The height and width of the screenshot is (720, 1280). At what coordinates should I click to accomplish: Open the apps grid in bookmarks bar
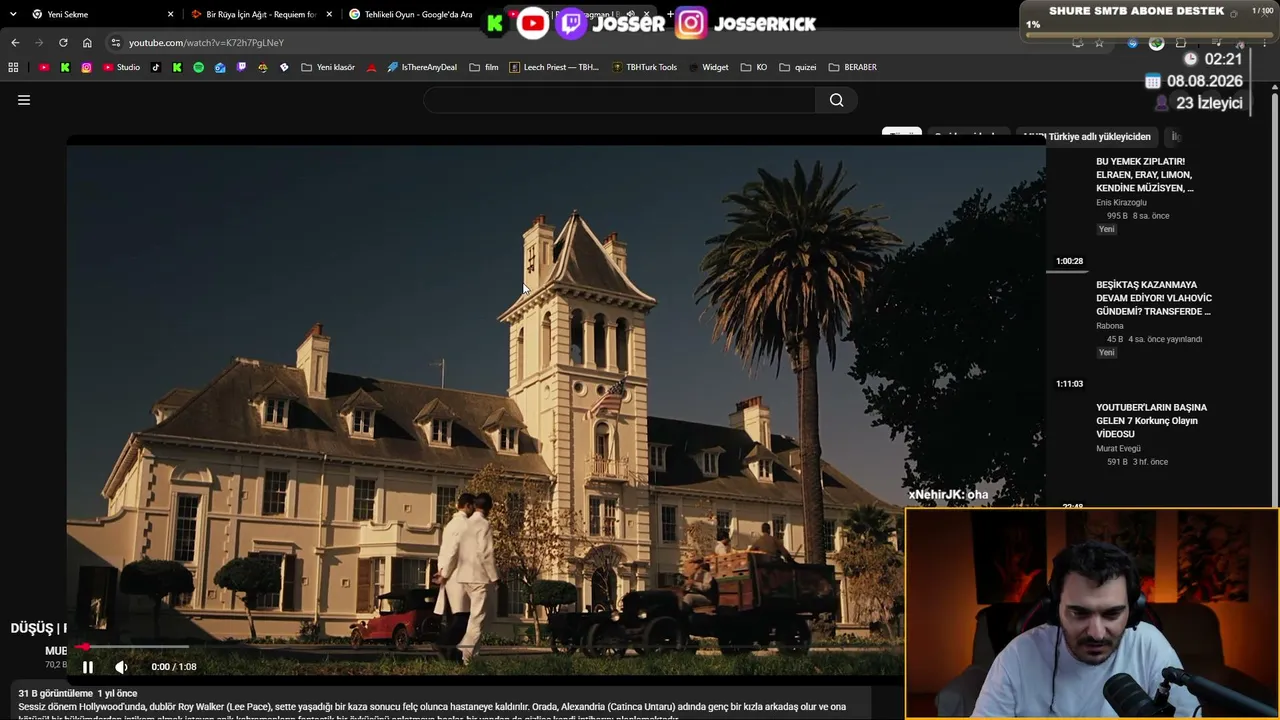(x=13, y=67)
